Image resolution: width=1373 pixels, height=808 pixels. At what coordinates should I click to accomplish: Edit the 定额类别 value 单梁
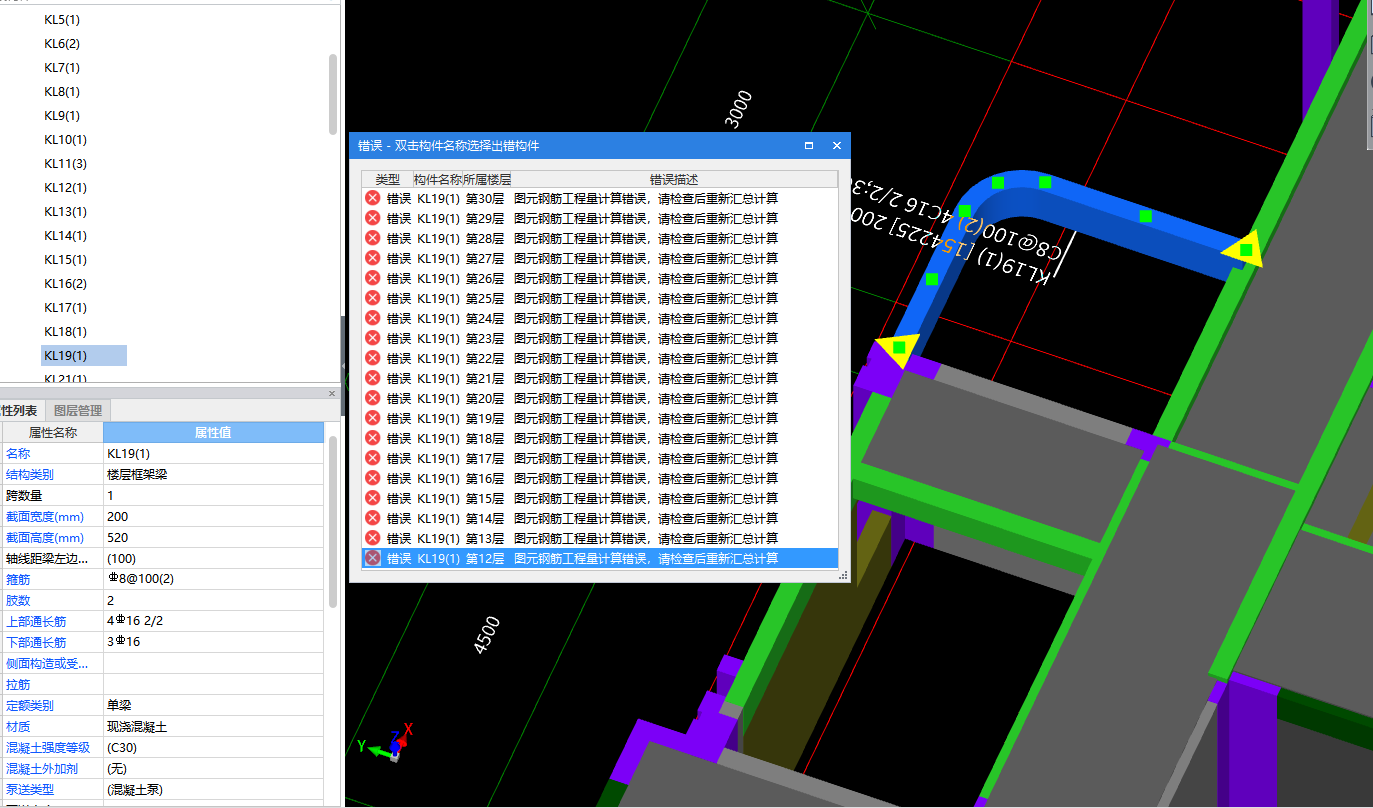(x=213, y=706)
